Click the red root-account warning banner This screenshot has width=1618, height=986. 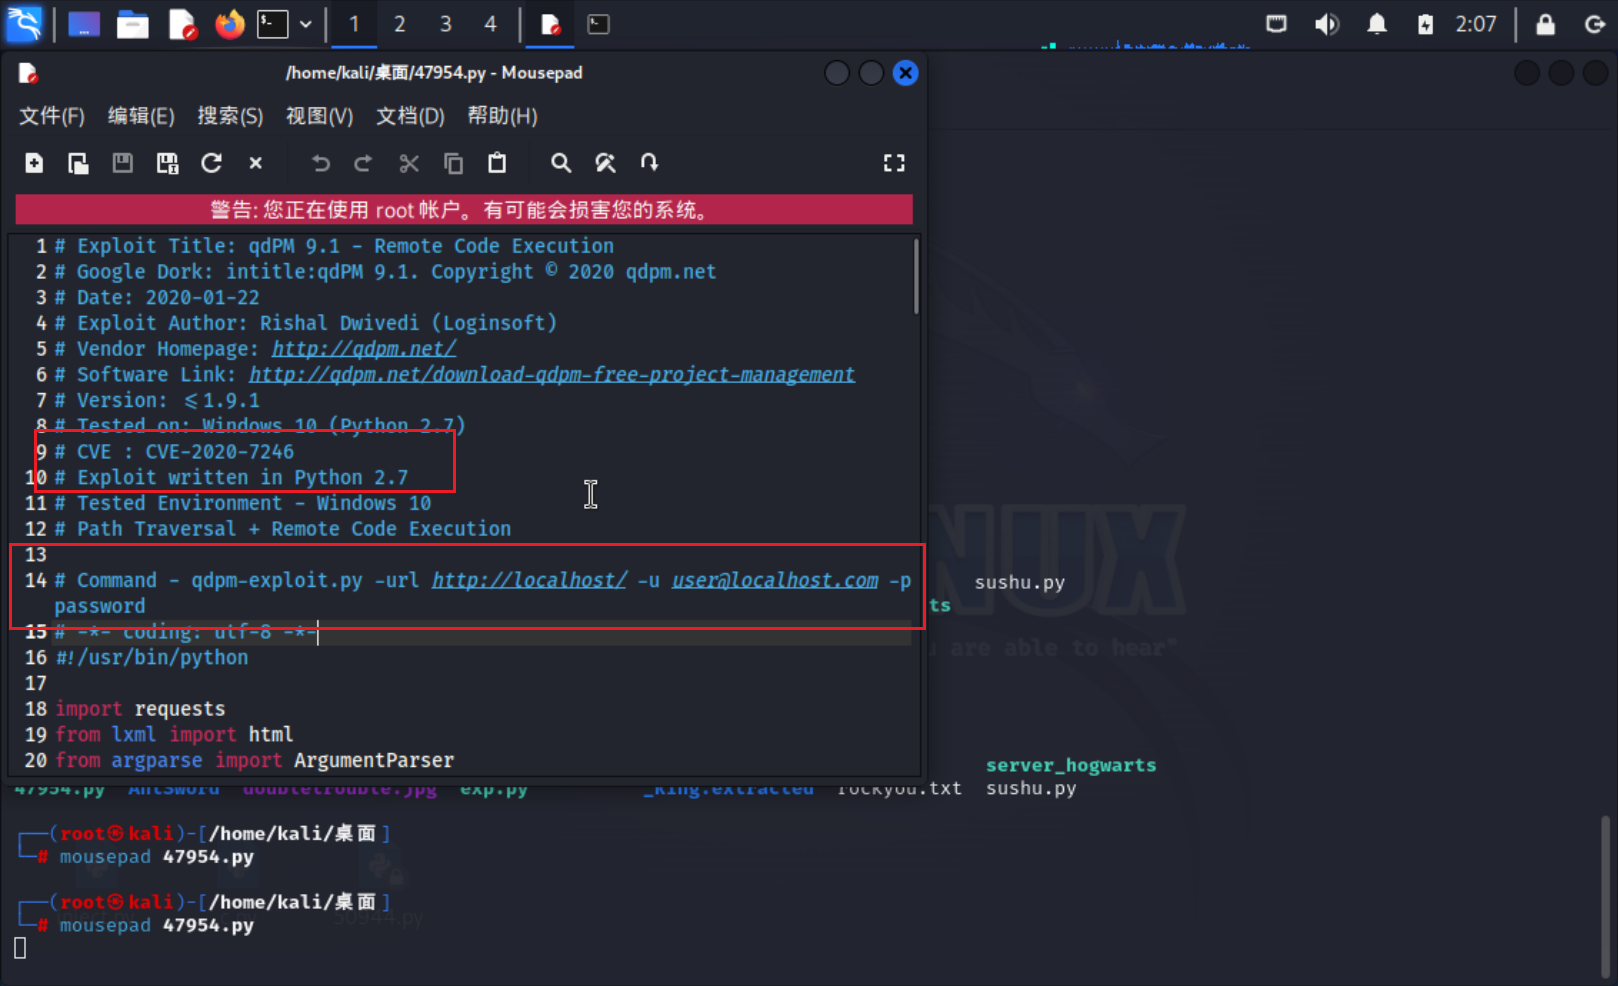[x=464, y=210]
